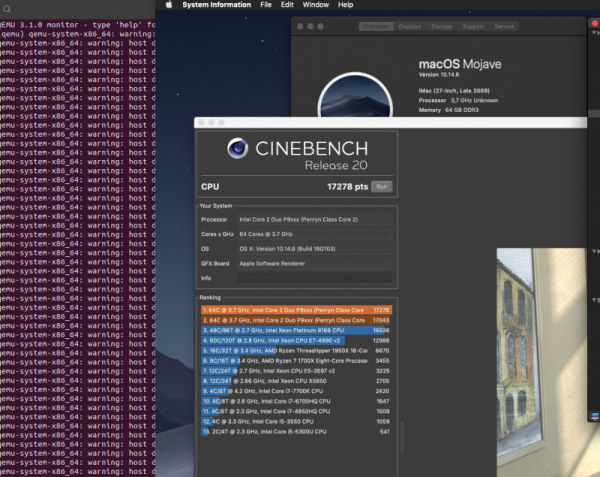Open the File menu

pyautogui.click(x=266, y=5)
